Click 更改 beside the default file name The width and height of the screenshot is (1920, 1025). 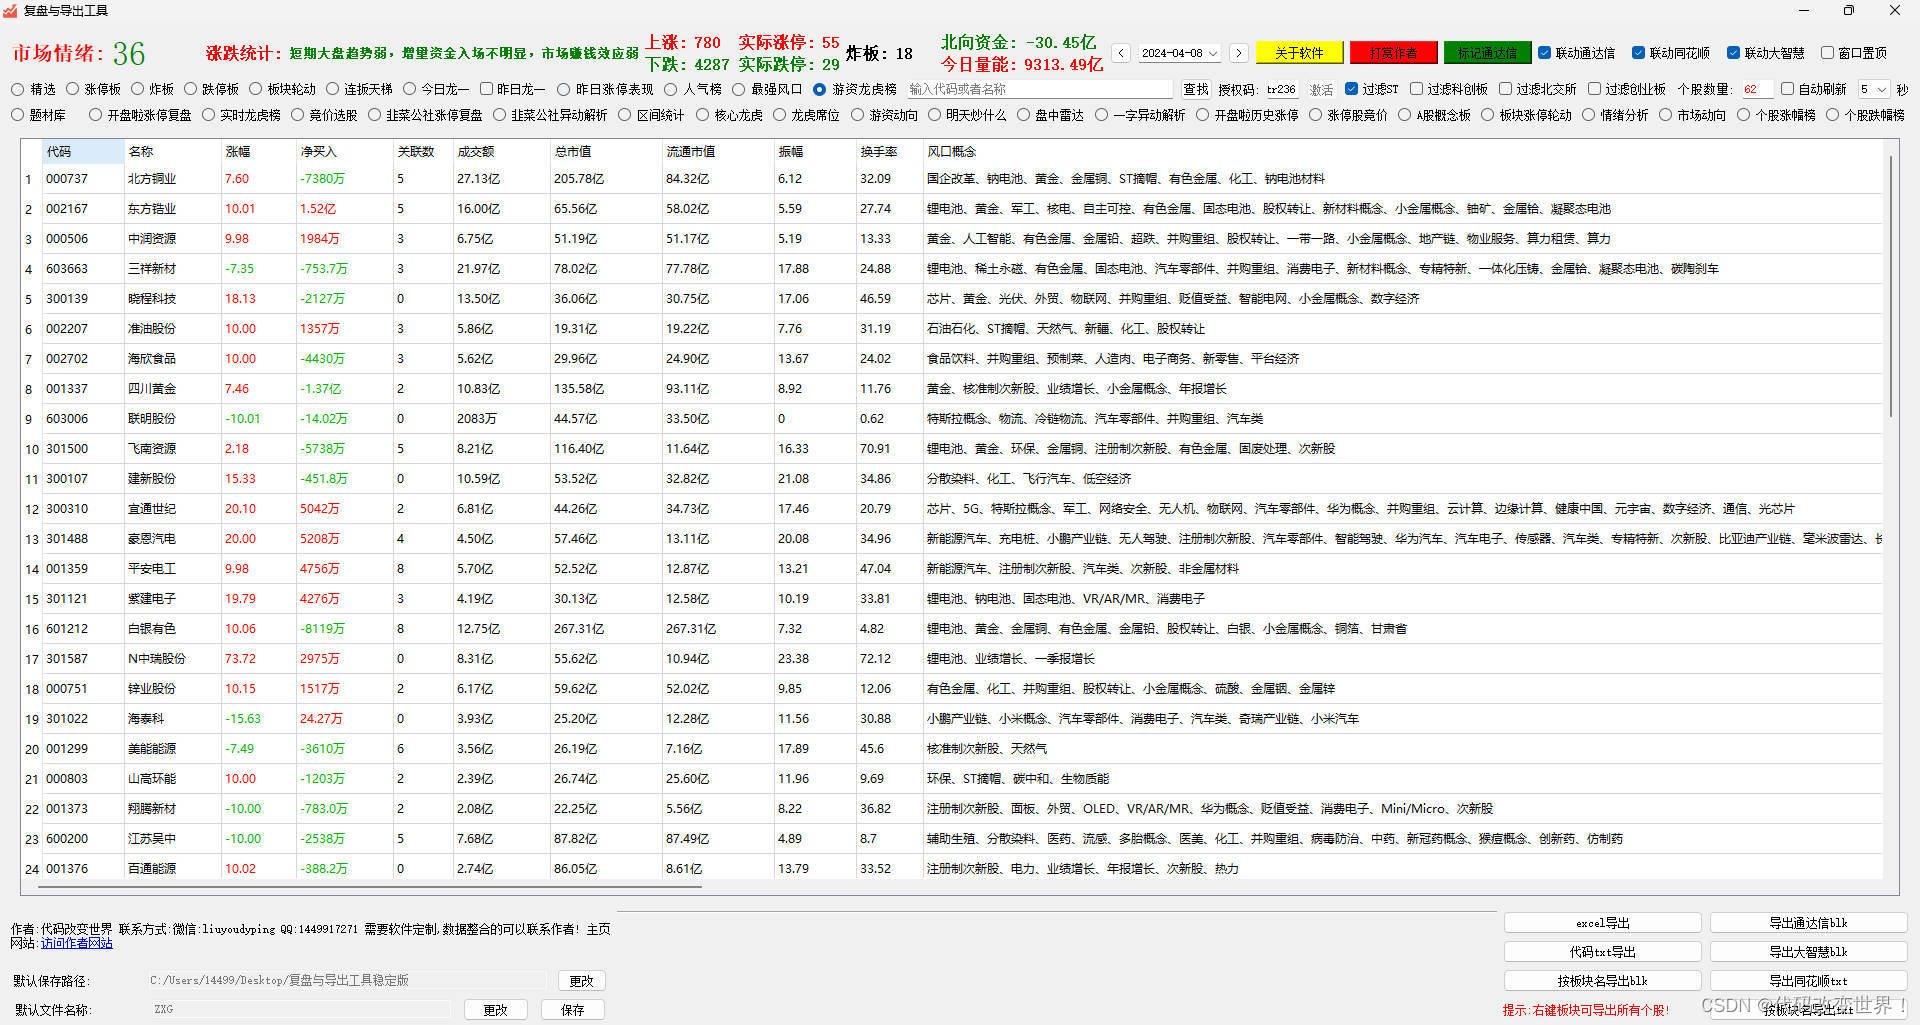[495, 1010]
